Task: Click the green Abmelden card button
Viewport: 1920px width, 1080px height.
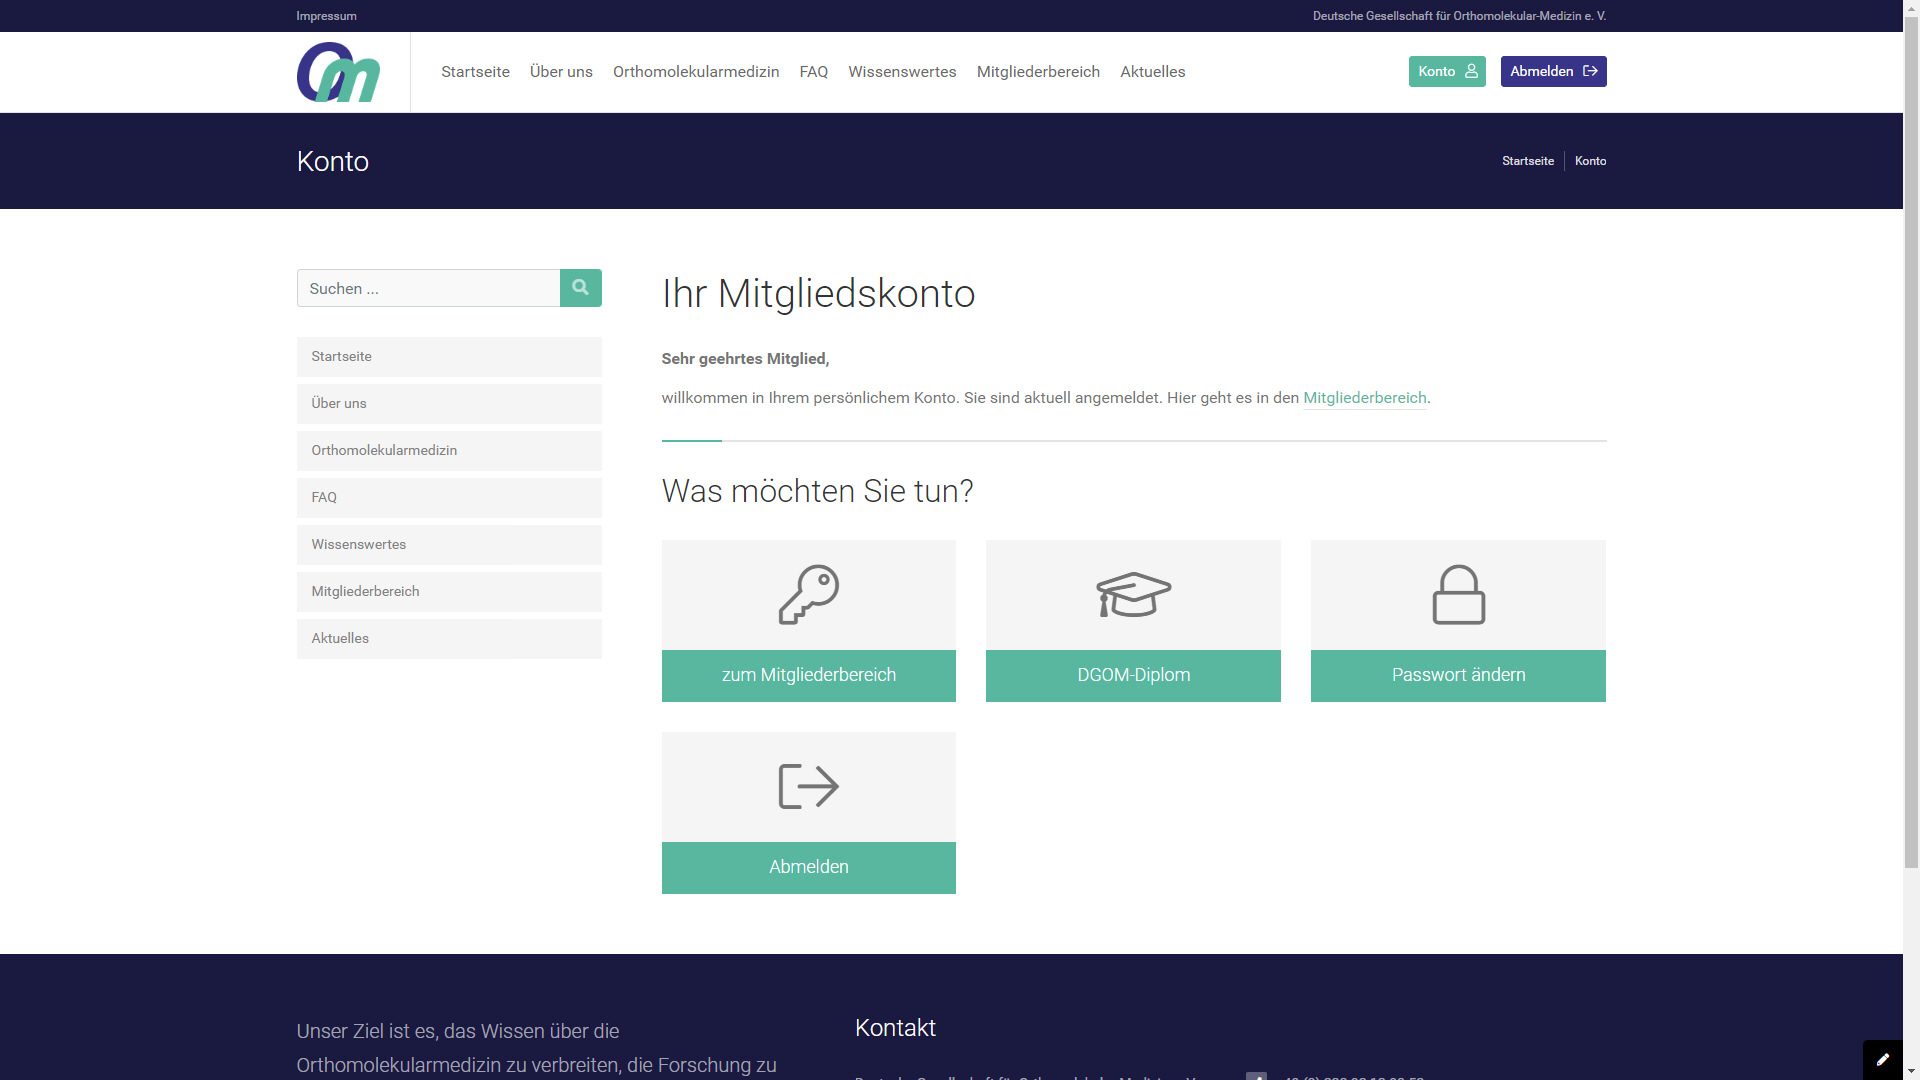Action: click(809, 868)
